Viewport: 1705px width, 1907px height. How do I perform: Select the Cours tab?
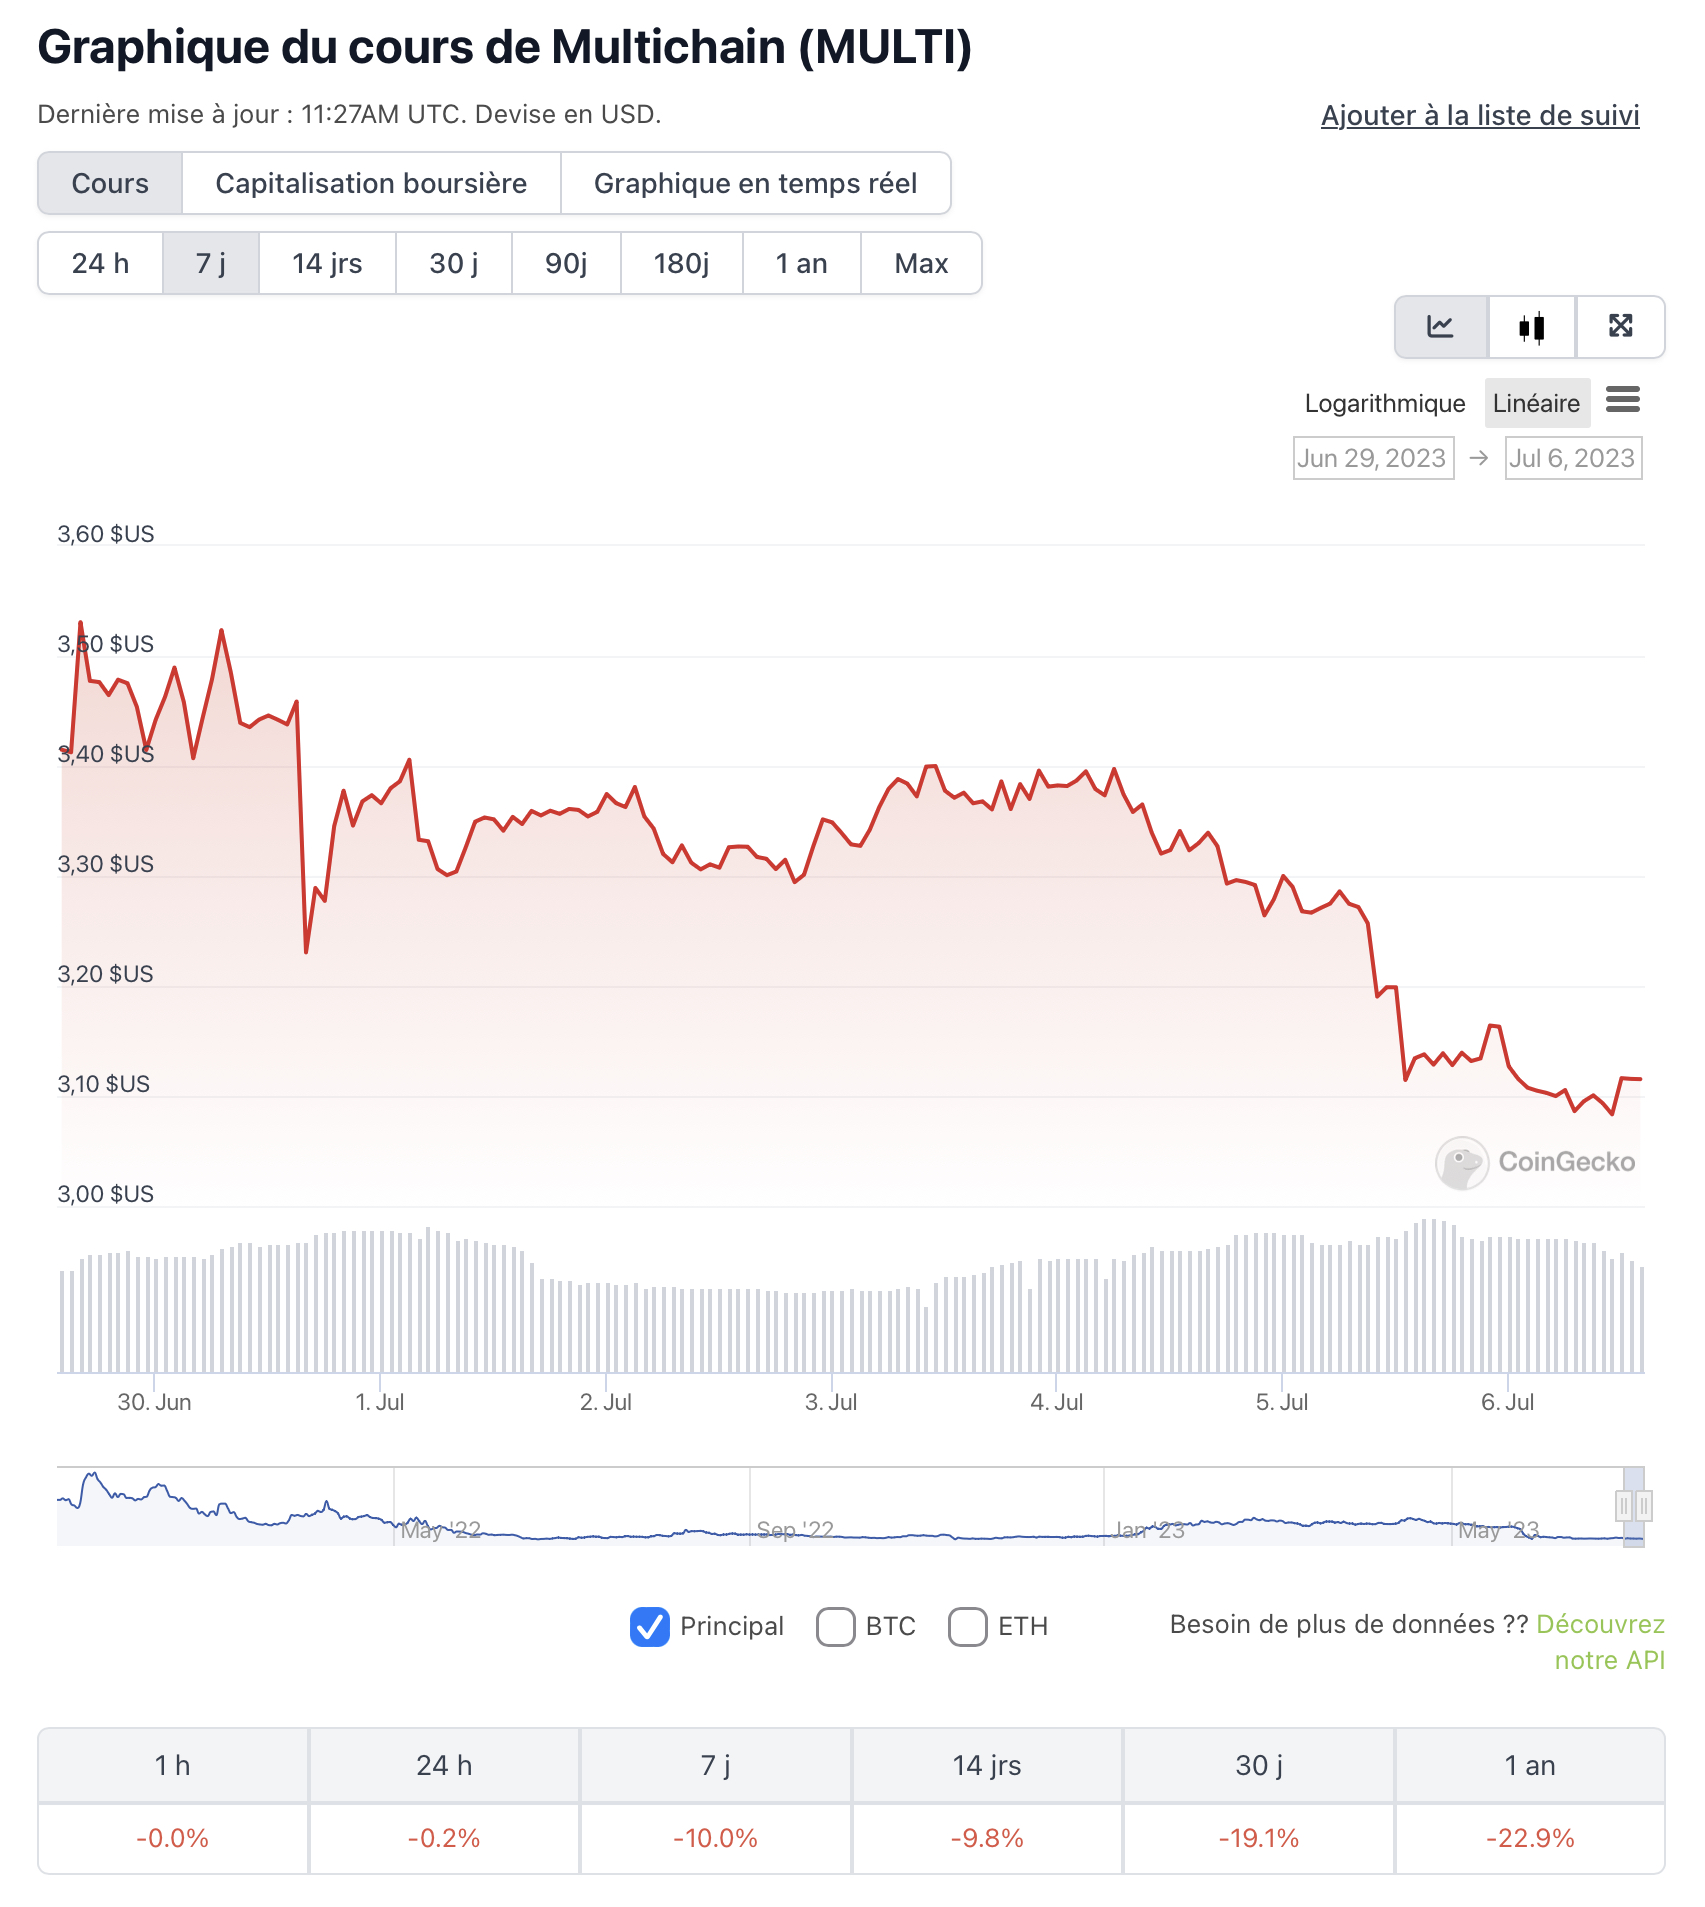coord(109,183)
